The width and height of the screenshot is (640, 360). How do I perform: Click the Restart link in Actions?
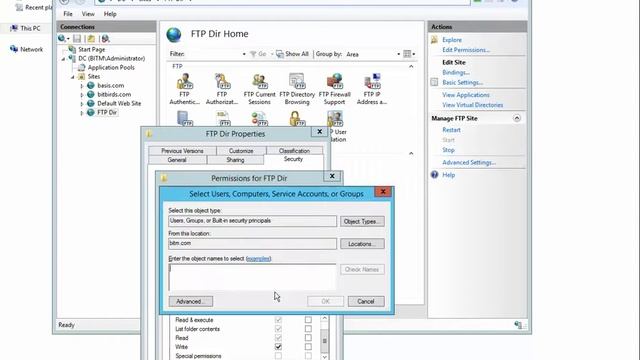coord(451,130)
